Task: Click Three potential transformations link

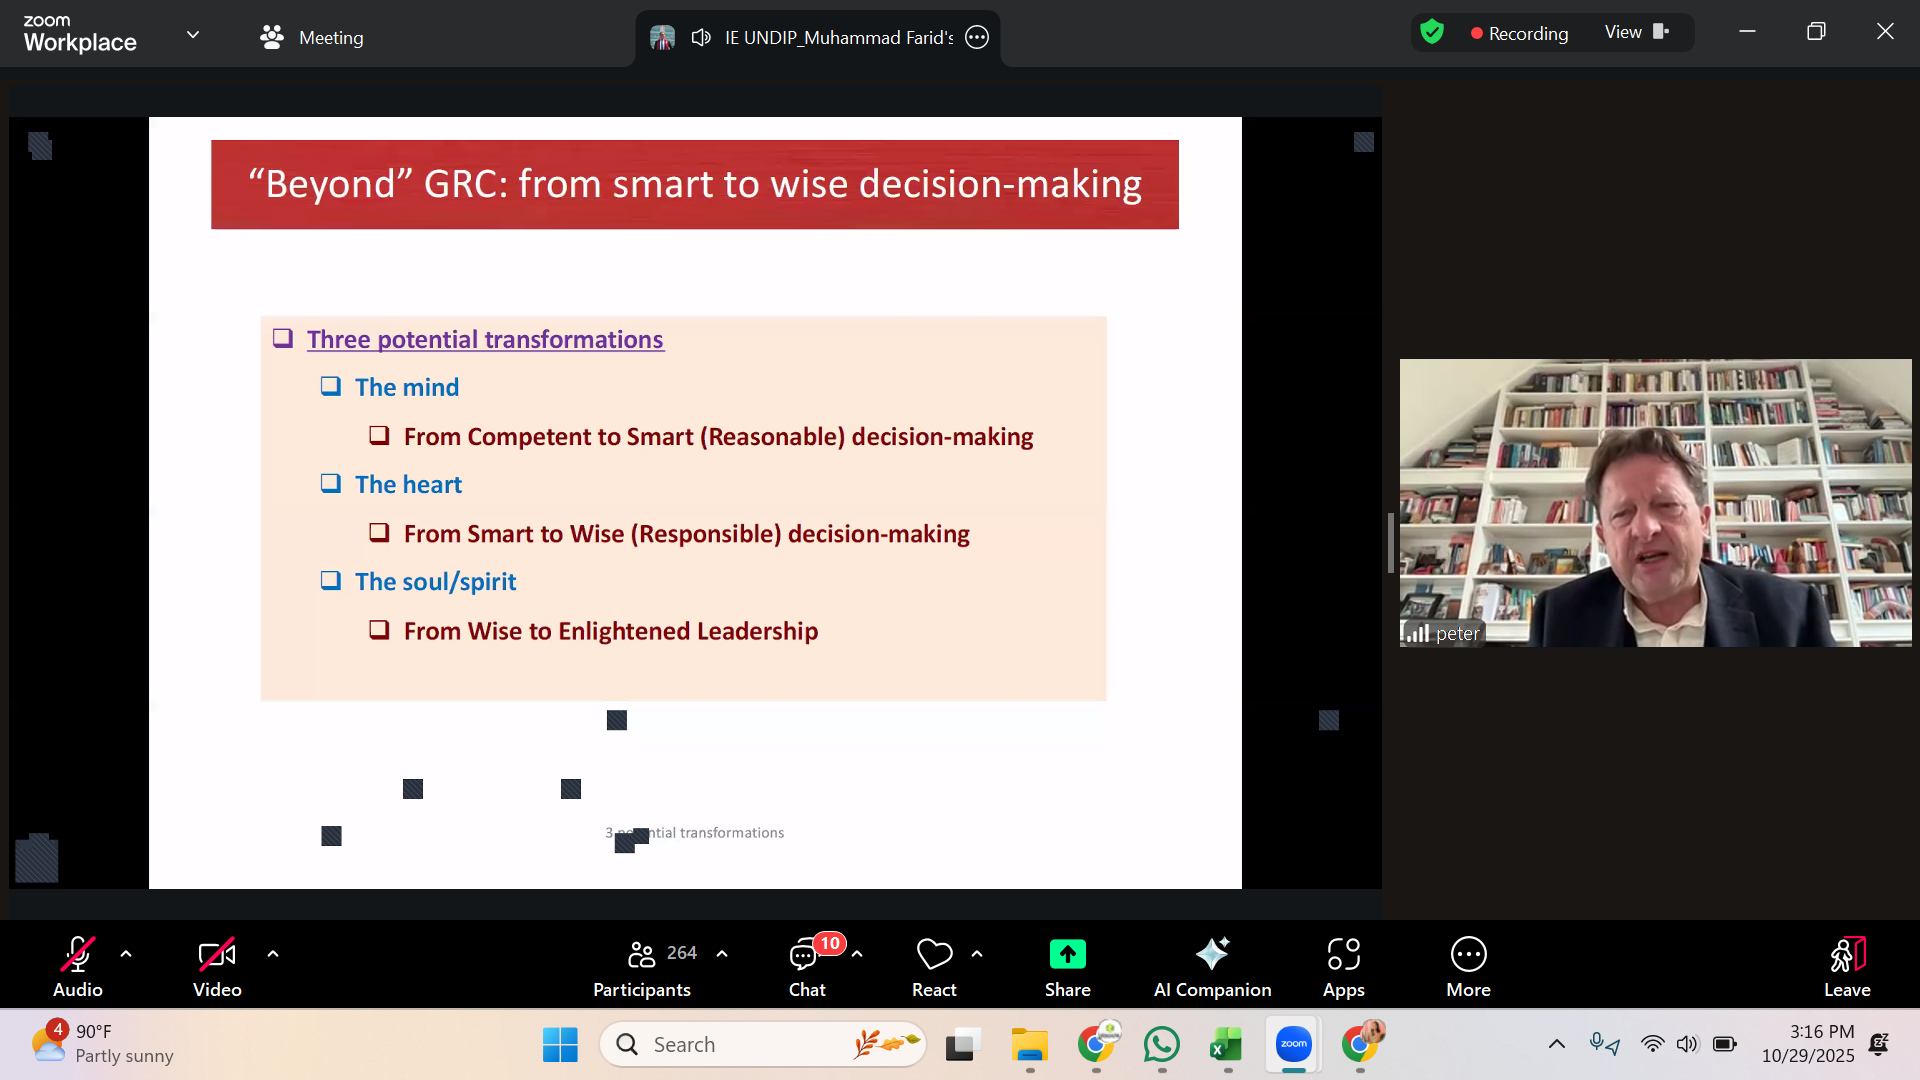Action: point(485,340)
